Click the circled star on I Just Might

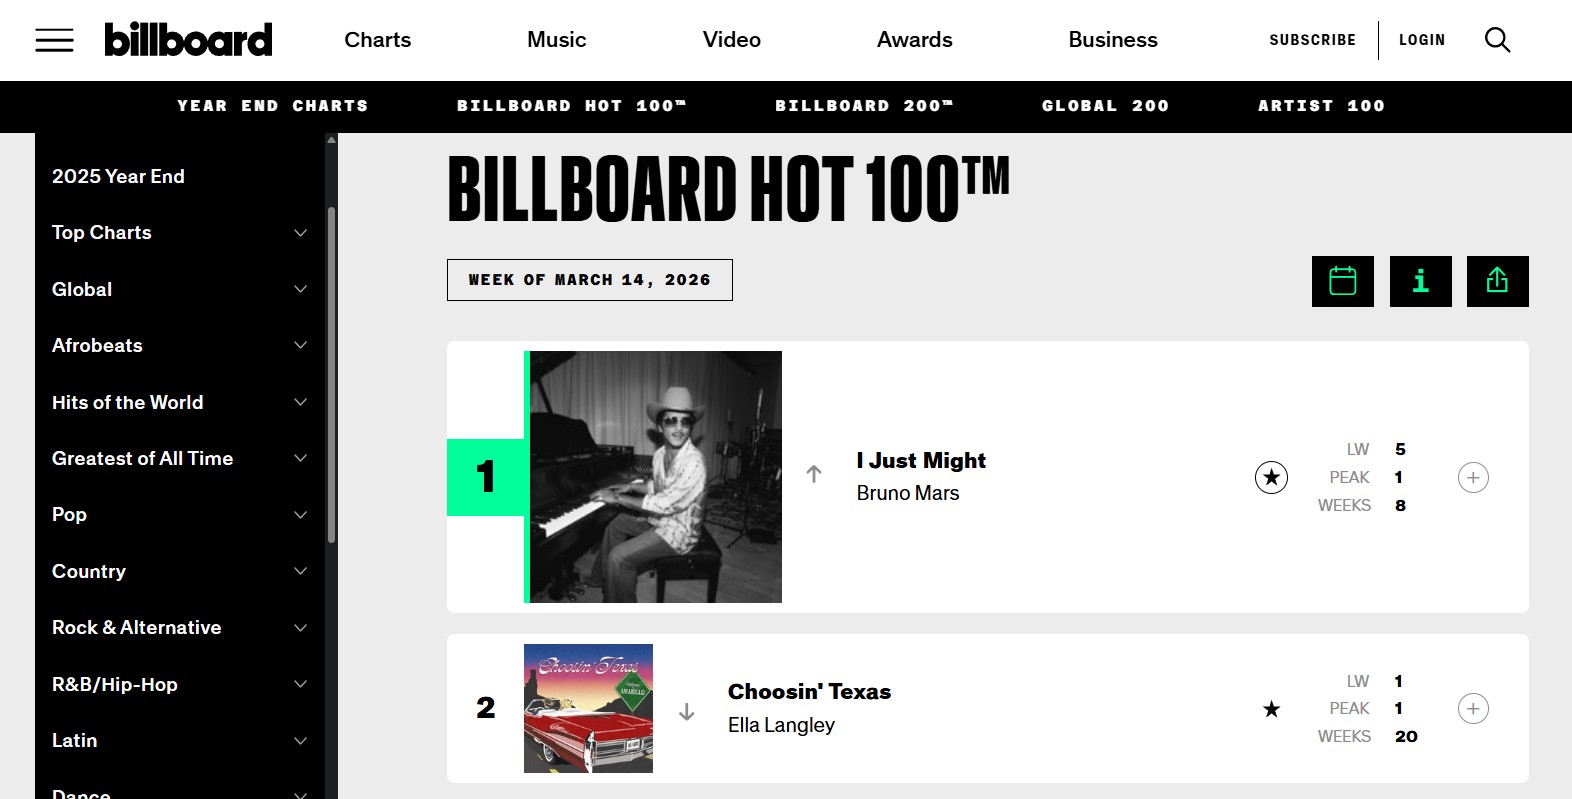point(1271,477)
